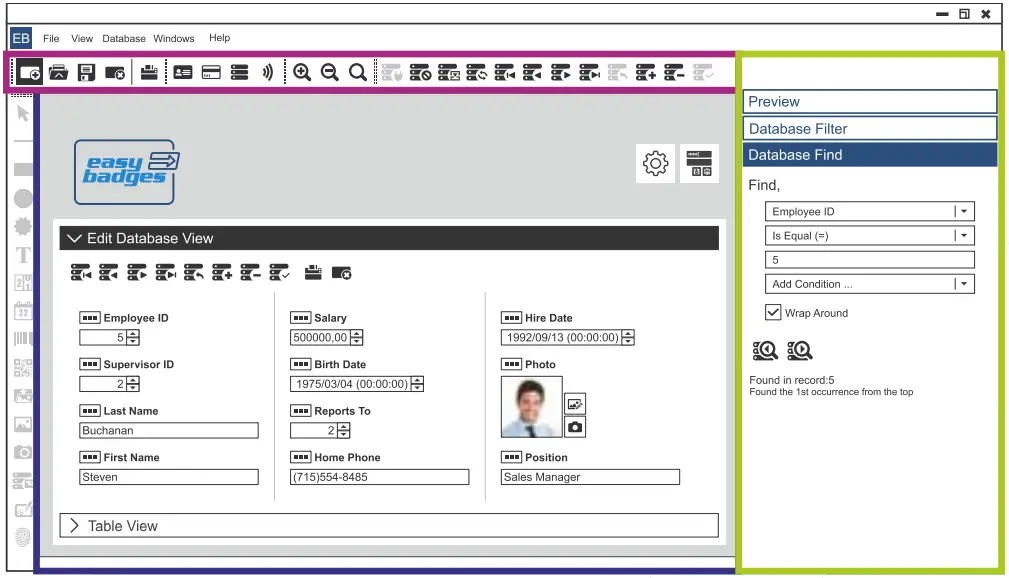
Task: Print the current badge
Action: 150,71
